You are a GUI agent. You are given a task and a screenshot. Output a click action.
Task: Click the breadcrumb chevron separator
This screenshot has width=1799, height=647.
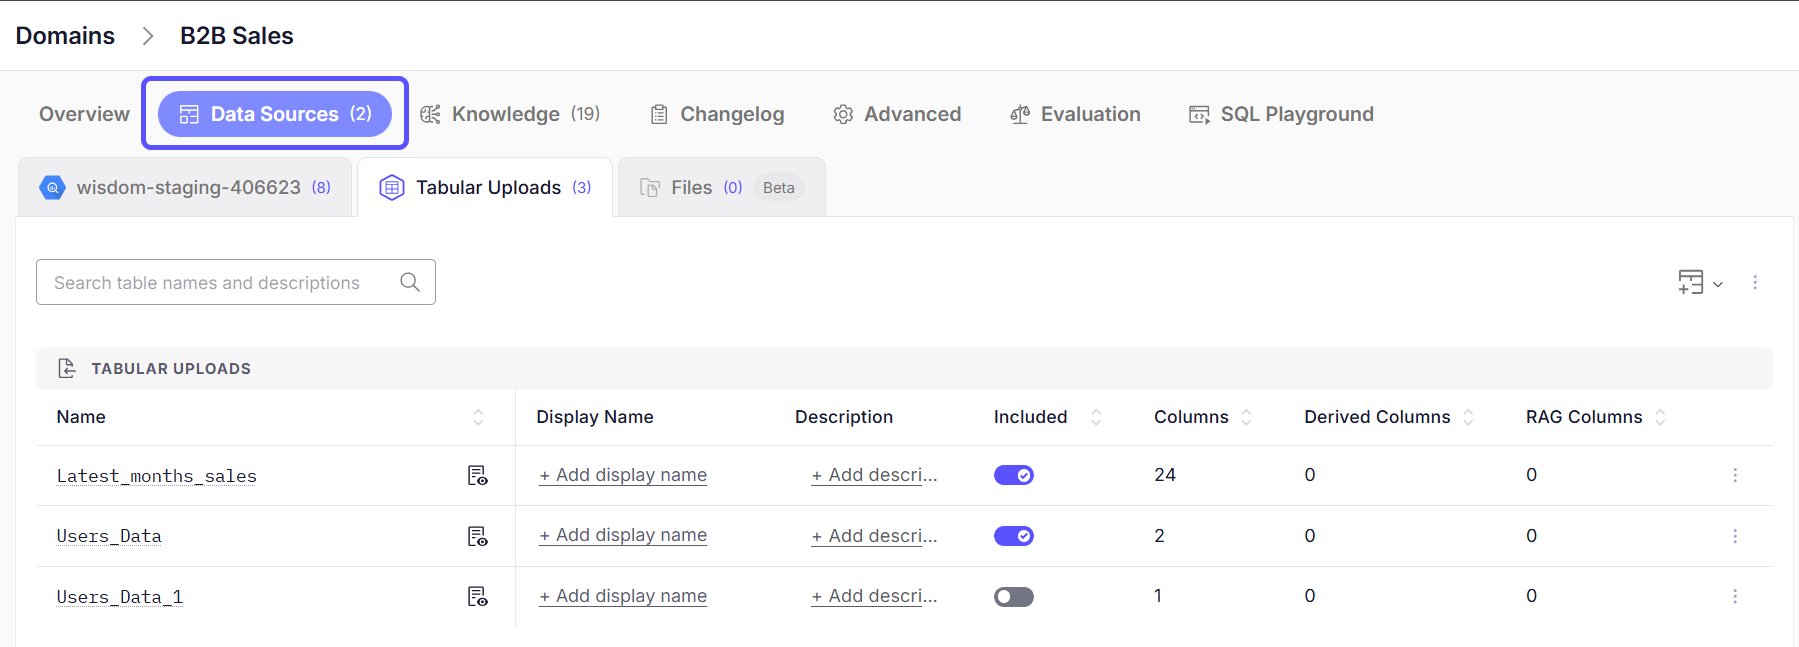pyautogui.click(x=148, y=36)
